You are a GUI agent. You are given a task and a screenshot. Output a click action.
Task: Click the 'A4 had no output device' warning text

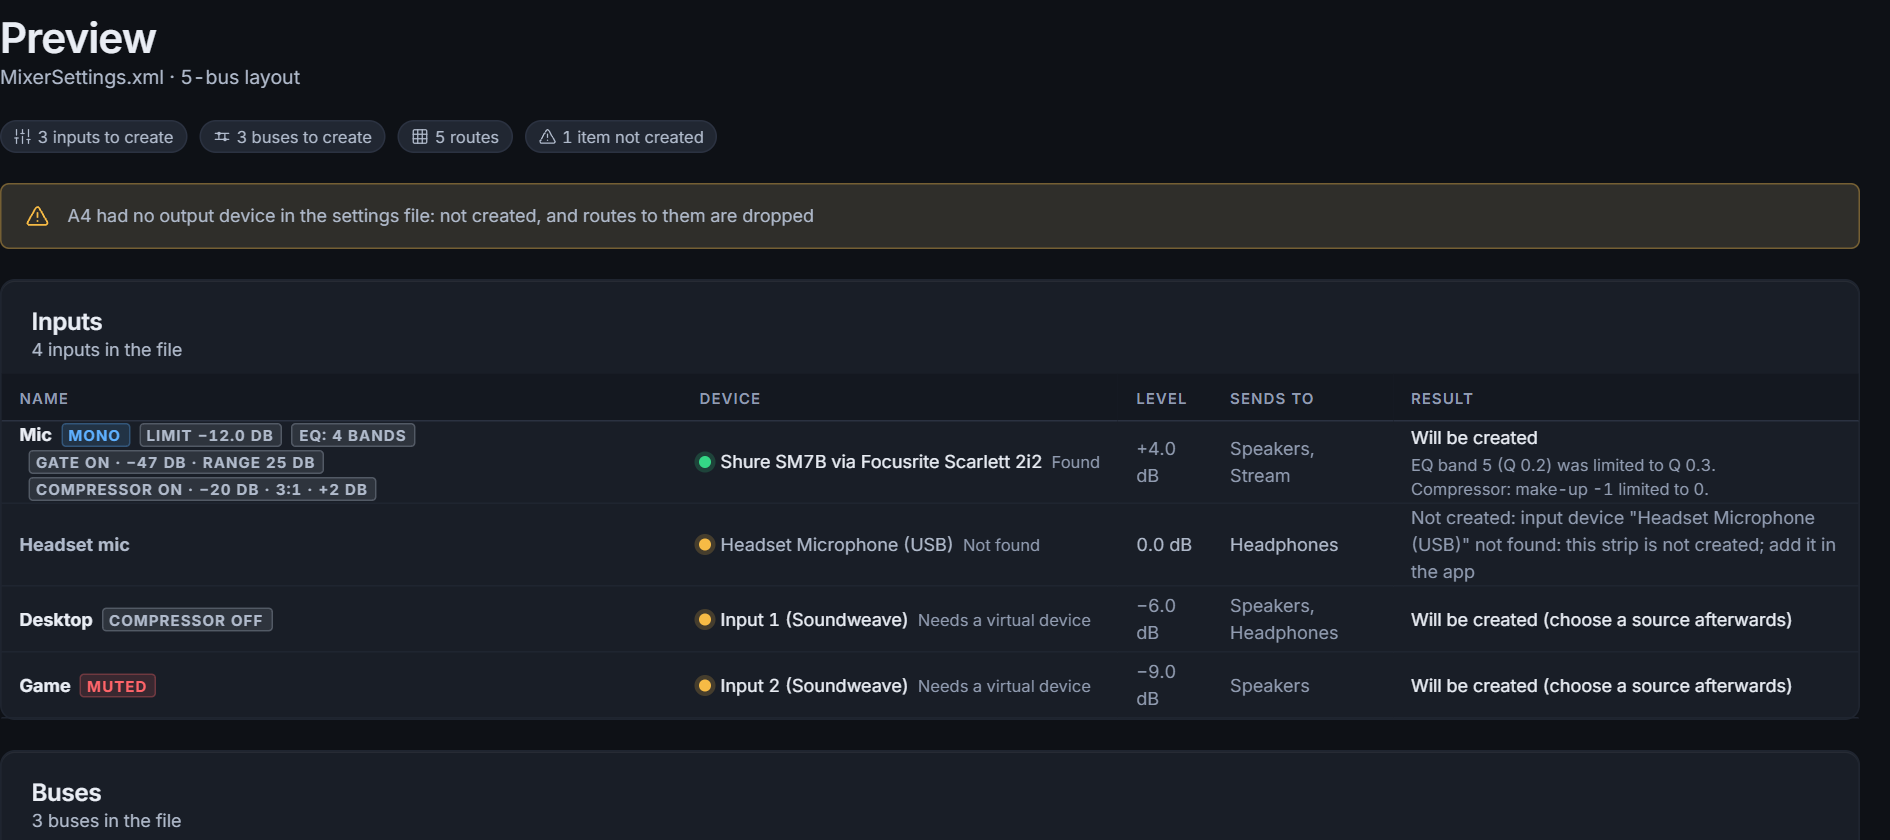coord(441,216)
